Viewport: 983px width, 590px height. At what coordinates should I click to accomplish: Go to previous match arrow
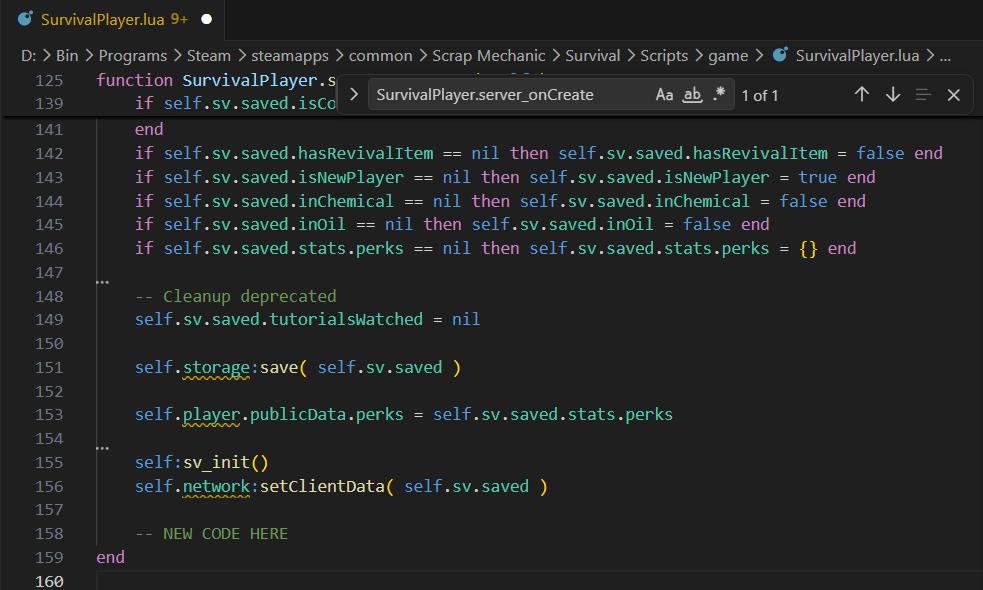(x=862, y=95)
